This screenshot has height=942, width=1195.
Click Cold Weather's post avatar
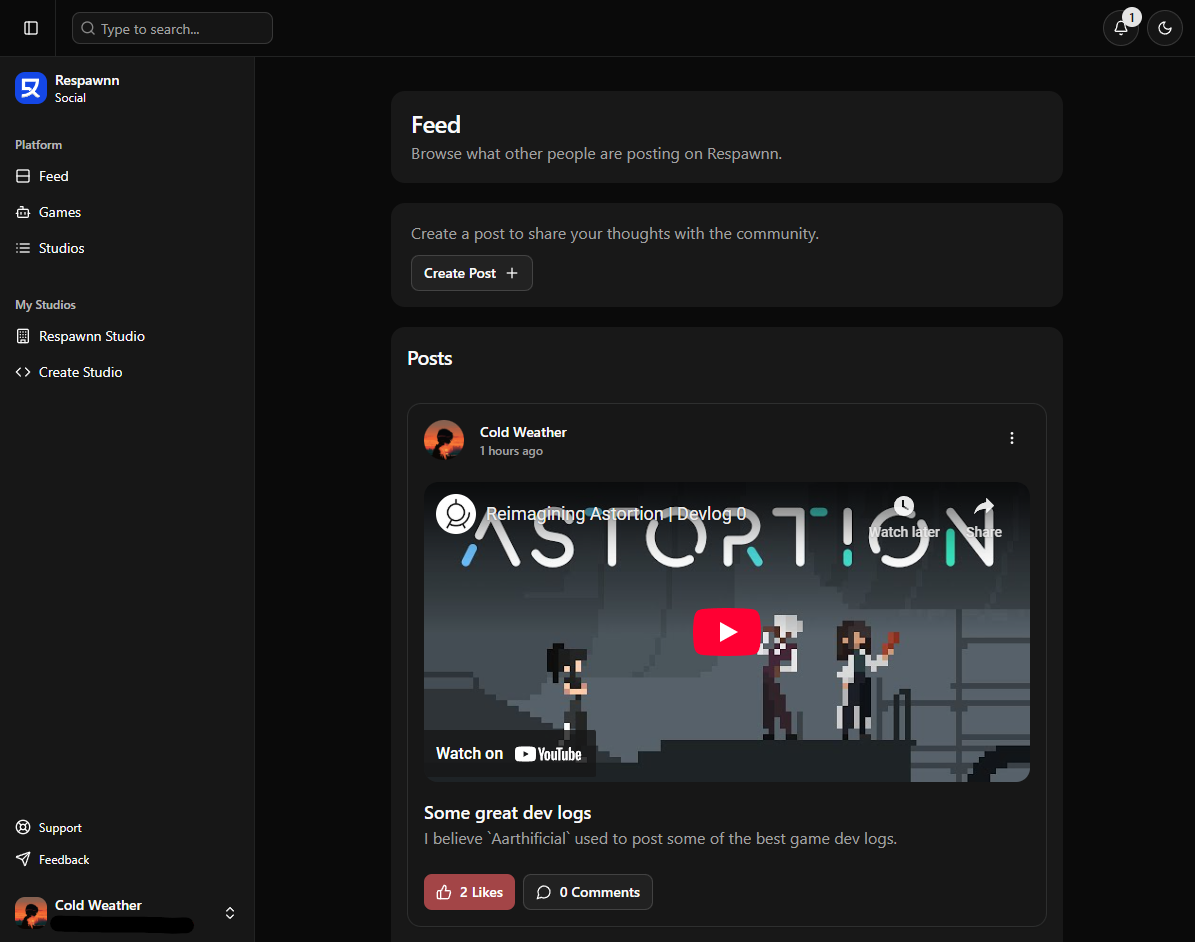point(444,440)
